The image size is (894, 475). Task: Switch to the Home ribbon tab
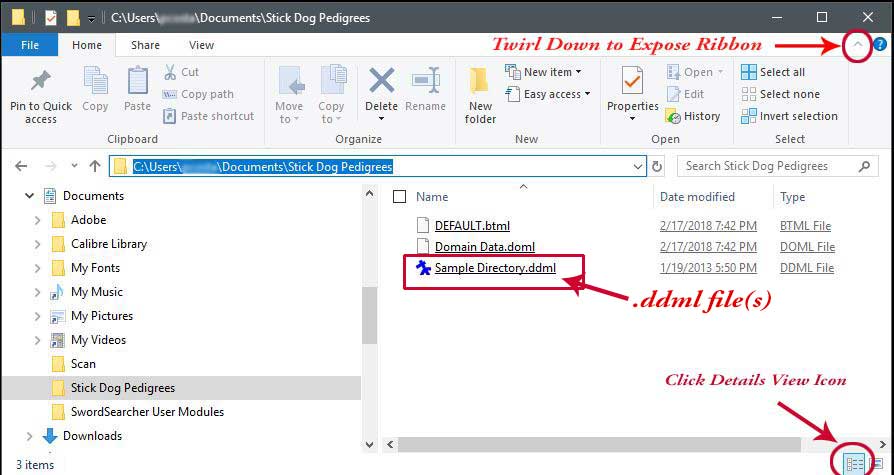87,44
